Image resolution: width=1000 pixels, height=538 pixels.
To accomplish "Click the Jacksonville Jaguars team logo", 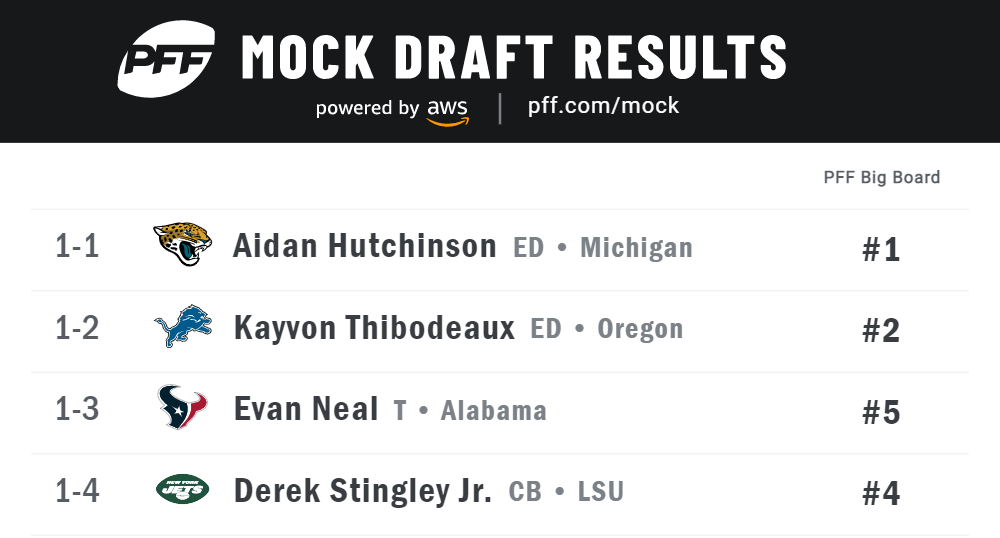I will [182, 244].
